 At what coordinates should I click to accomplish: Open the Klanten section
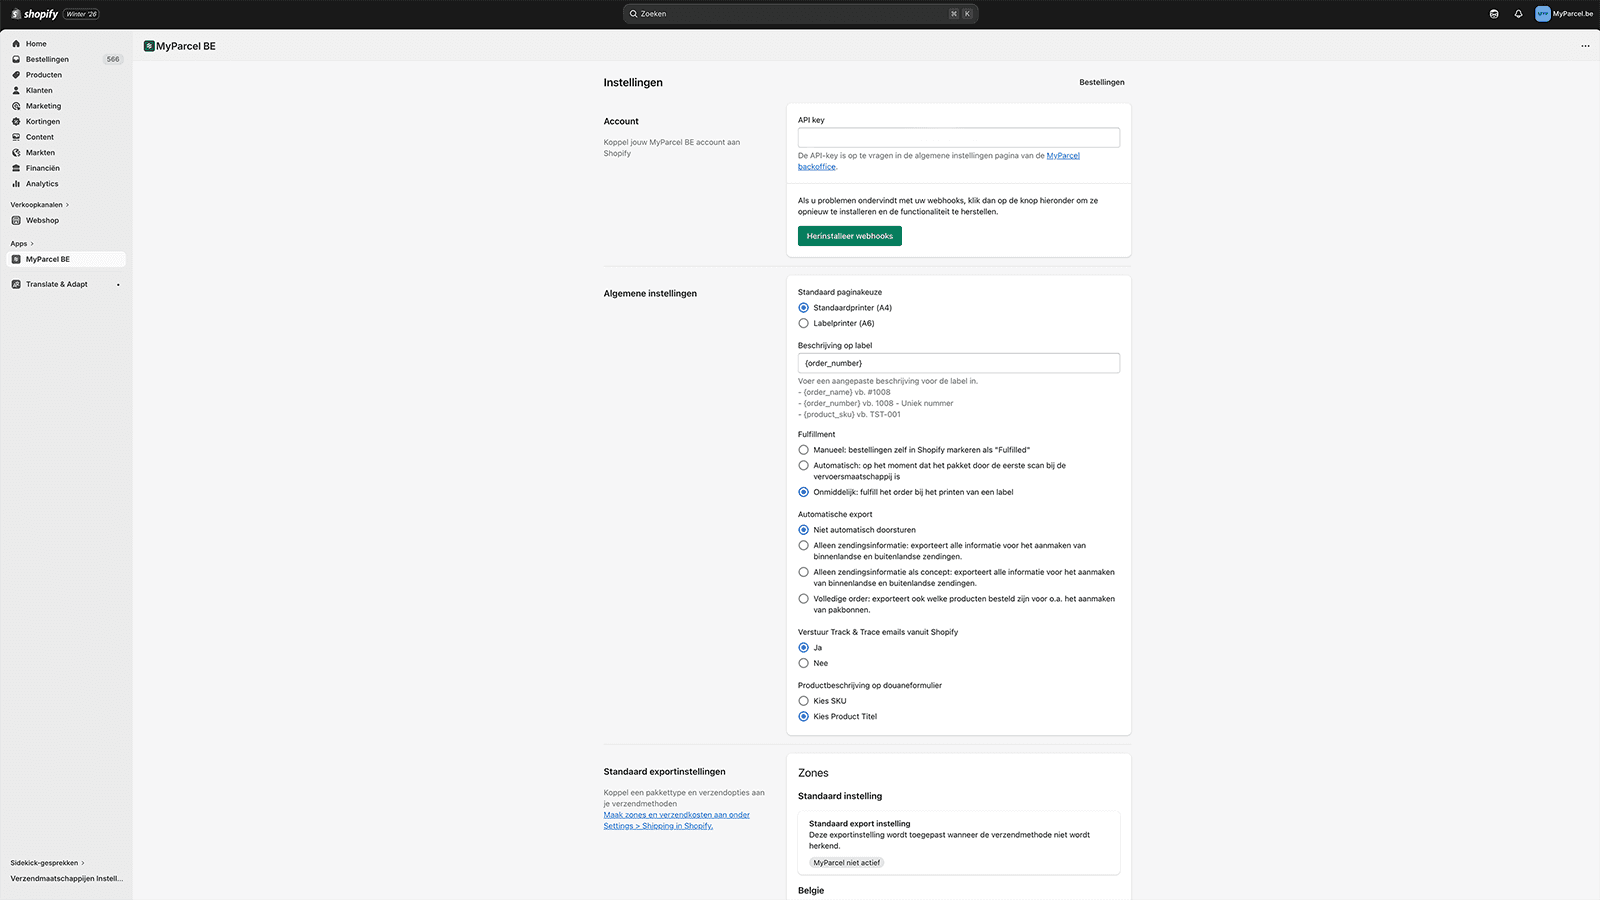(38, 90)
